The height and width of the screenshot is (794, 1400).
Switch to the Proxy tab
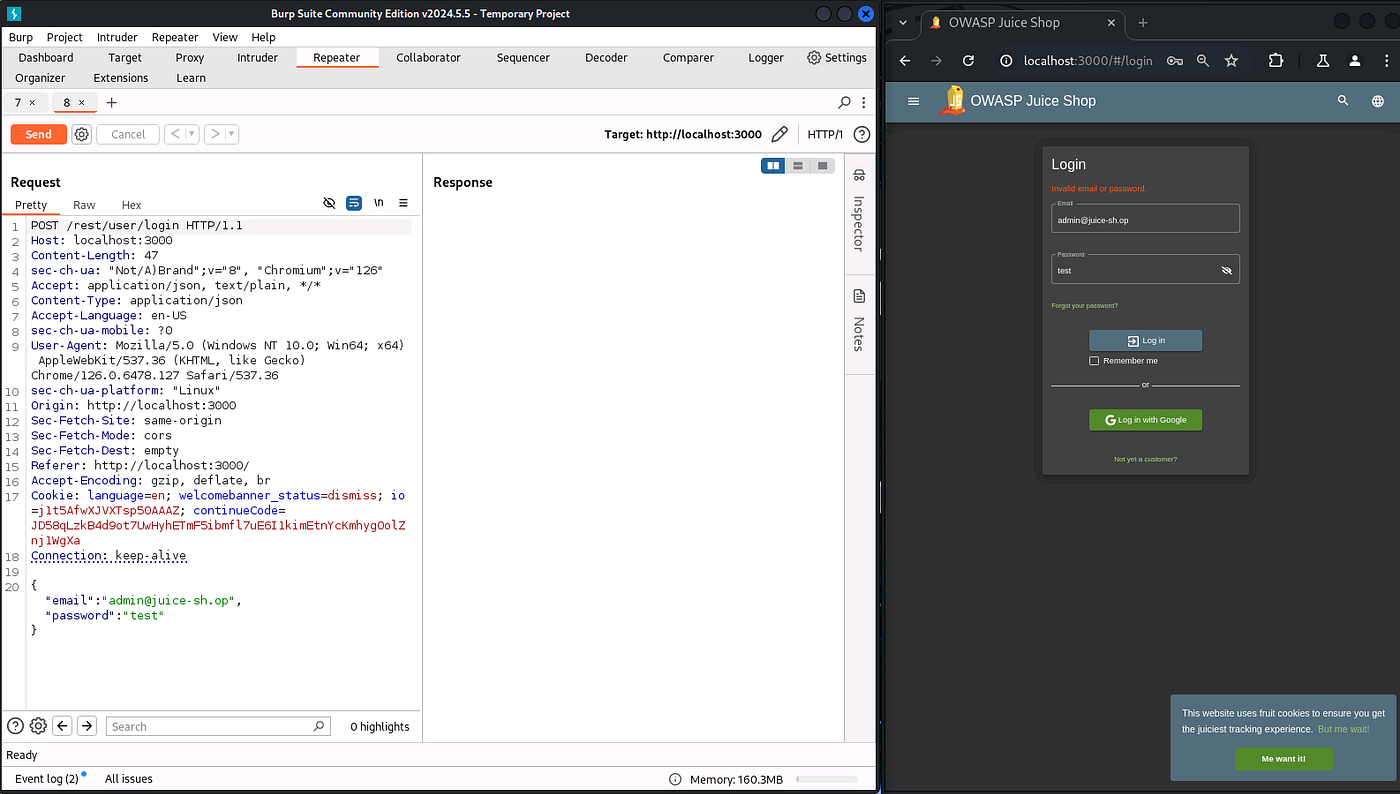(190, 57)
